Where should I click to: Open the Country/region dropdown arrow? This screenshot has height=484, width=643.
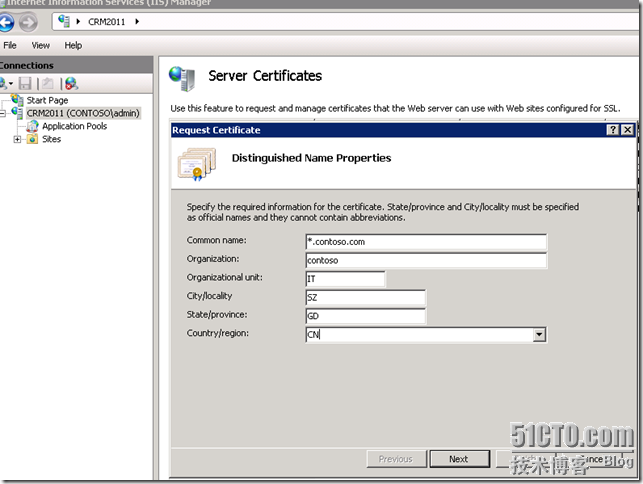(x=539, y=335)
